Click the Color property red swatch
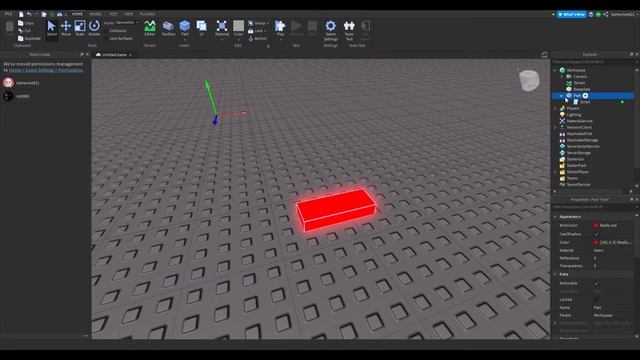 coord(596,242)
